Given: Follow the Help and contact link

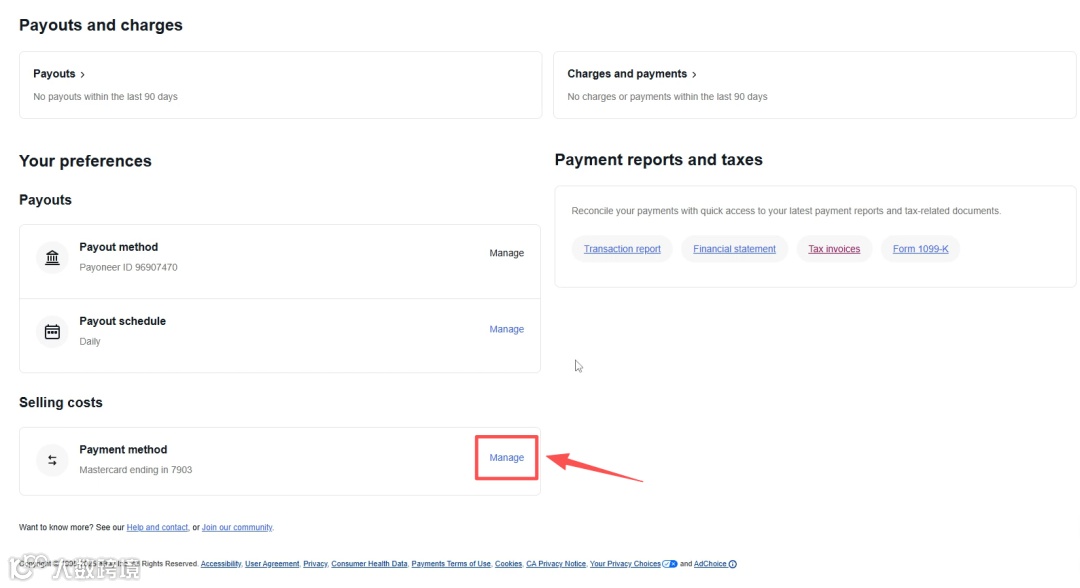Looking at the screenshot, I should 157,527.
